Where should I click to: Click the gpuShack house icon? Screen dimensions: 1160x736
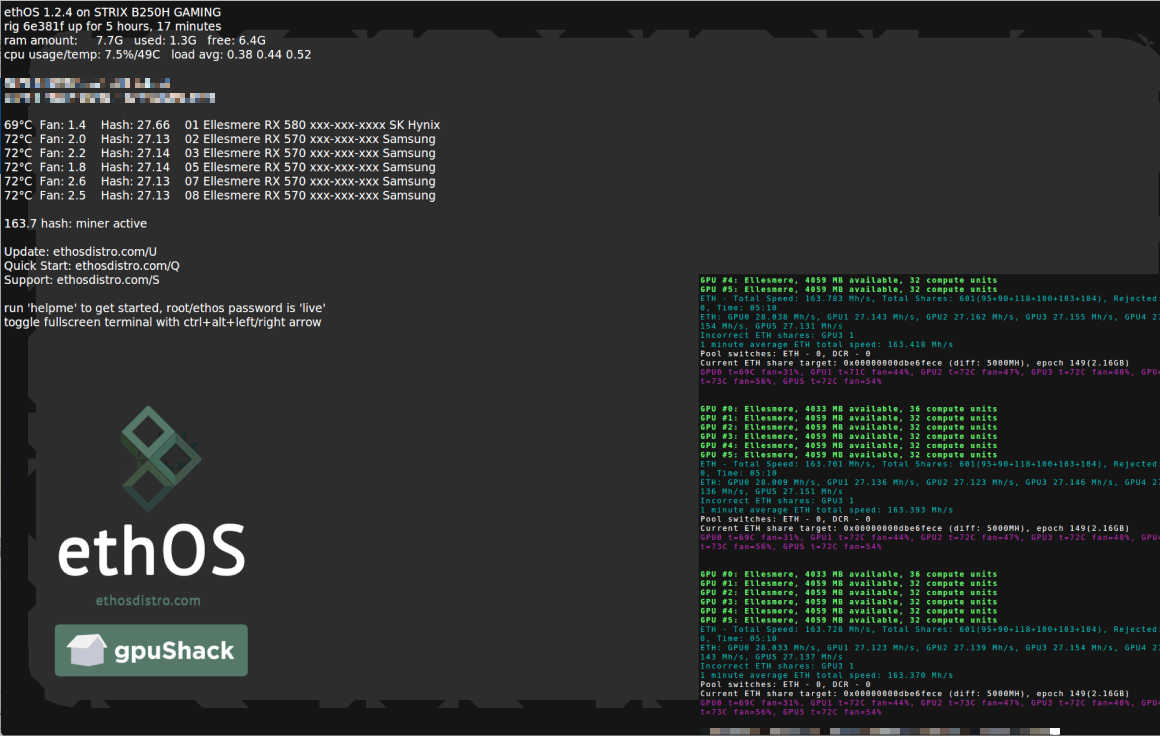point(87,650)
